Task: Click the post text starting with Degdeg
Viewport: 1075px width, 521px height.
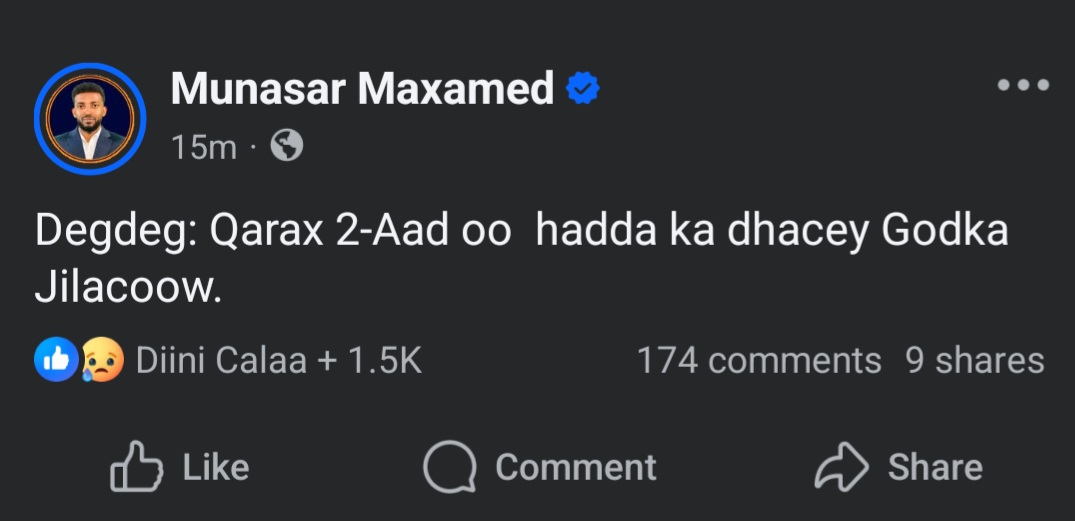Action: pyautogui.click(x=520, y=232)
